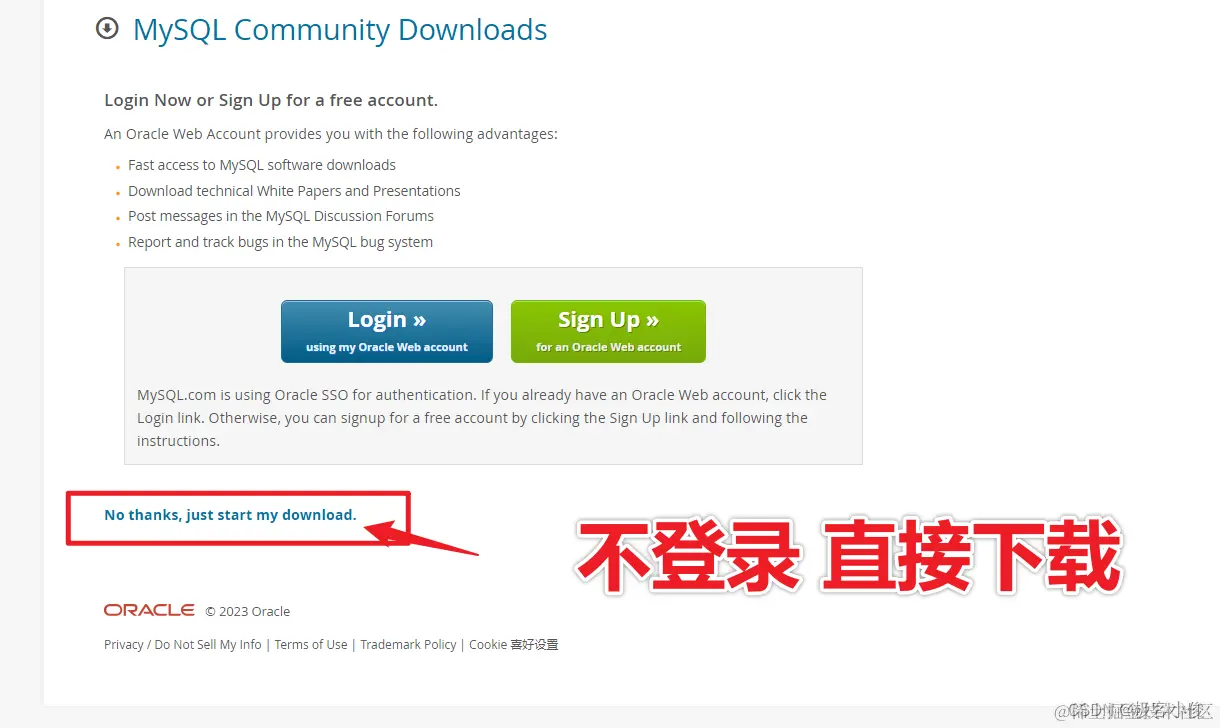Click Post messages in MySQL Discussion Forums text
This screenshot has width=1220, height=728.
point(281,216)
